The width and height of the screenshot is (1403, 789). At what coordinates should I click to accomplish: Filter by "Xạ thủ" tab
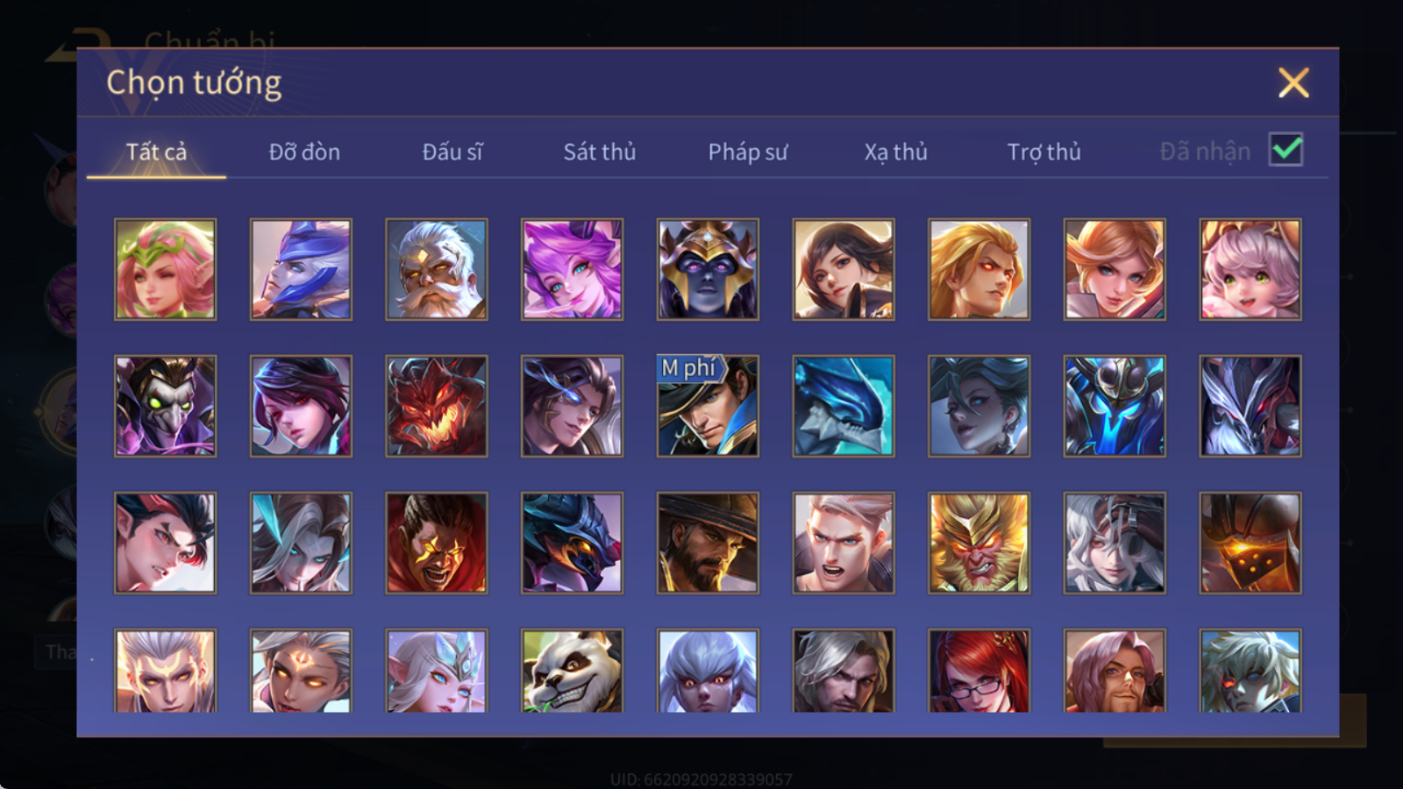coord(896,152)
